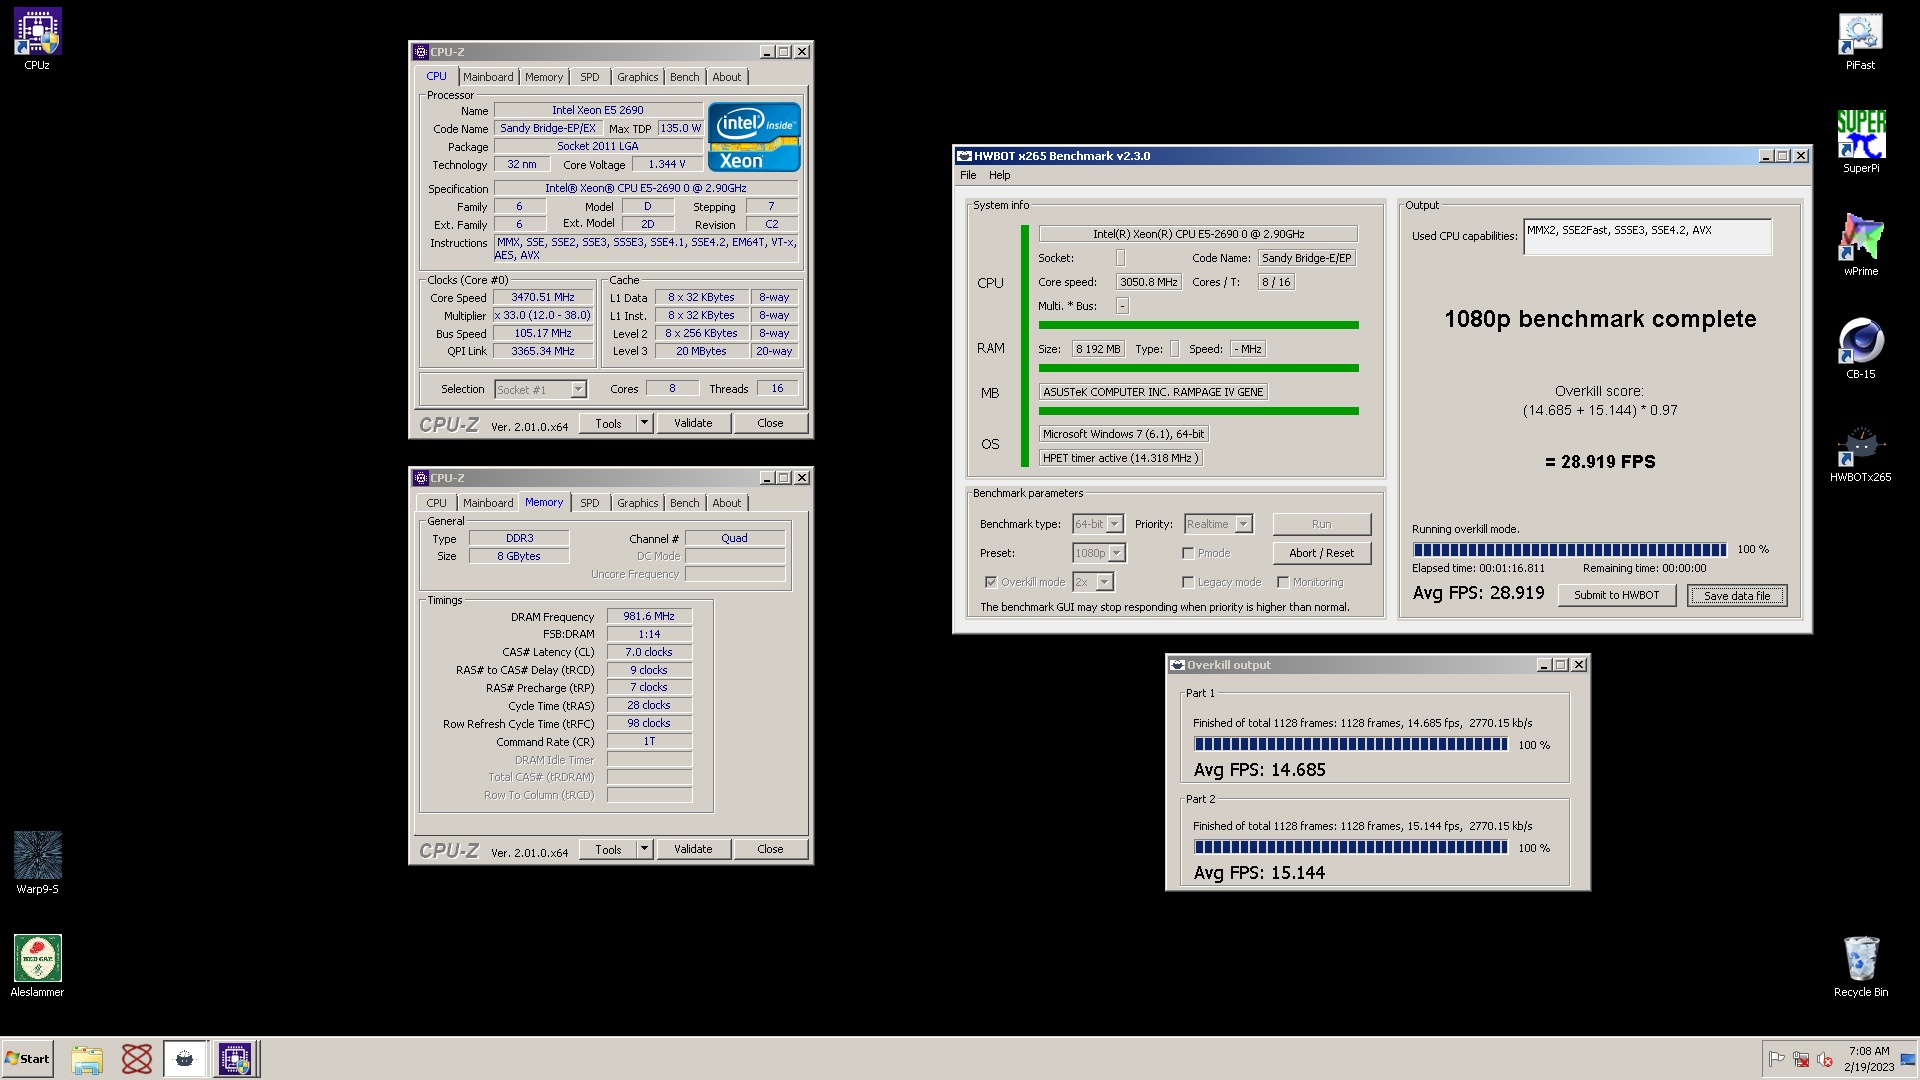Click the bottom CPU-Z window title icon
Screen dimensions: 1920x1080
point(421,478)
